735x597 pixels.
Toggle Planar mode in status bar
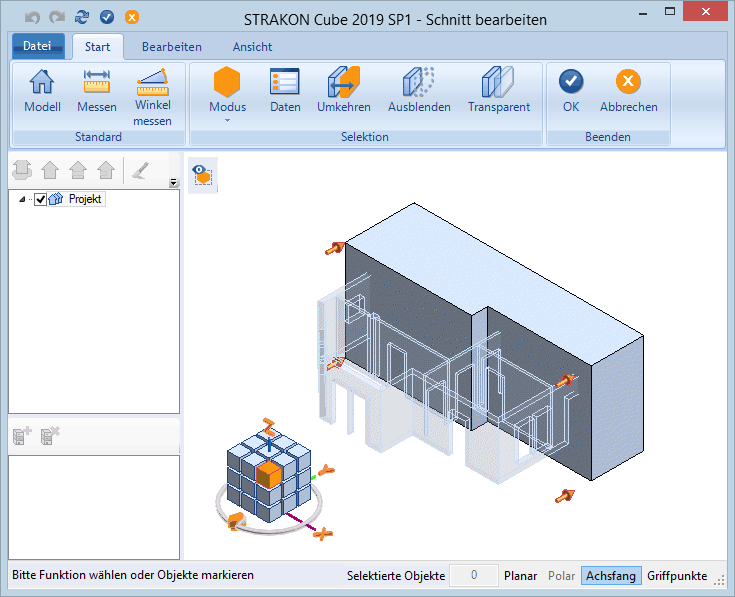click(x=520, y=575)
